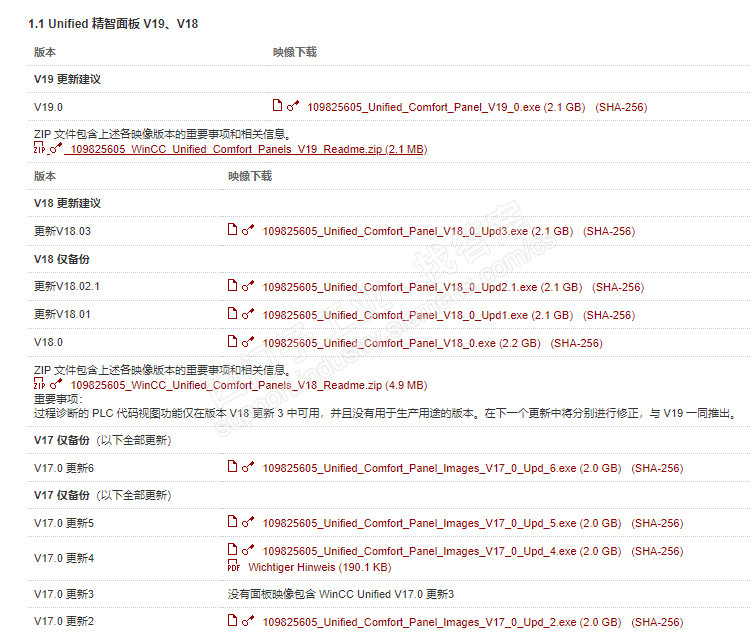Click file icon in V17.0 更新2 row
This screenshot has height=635, width=751.
(232, 620)
